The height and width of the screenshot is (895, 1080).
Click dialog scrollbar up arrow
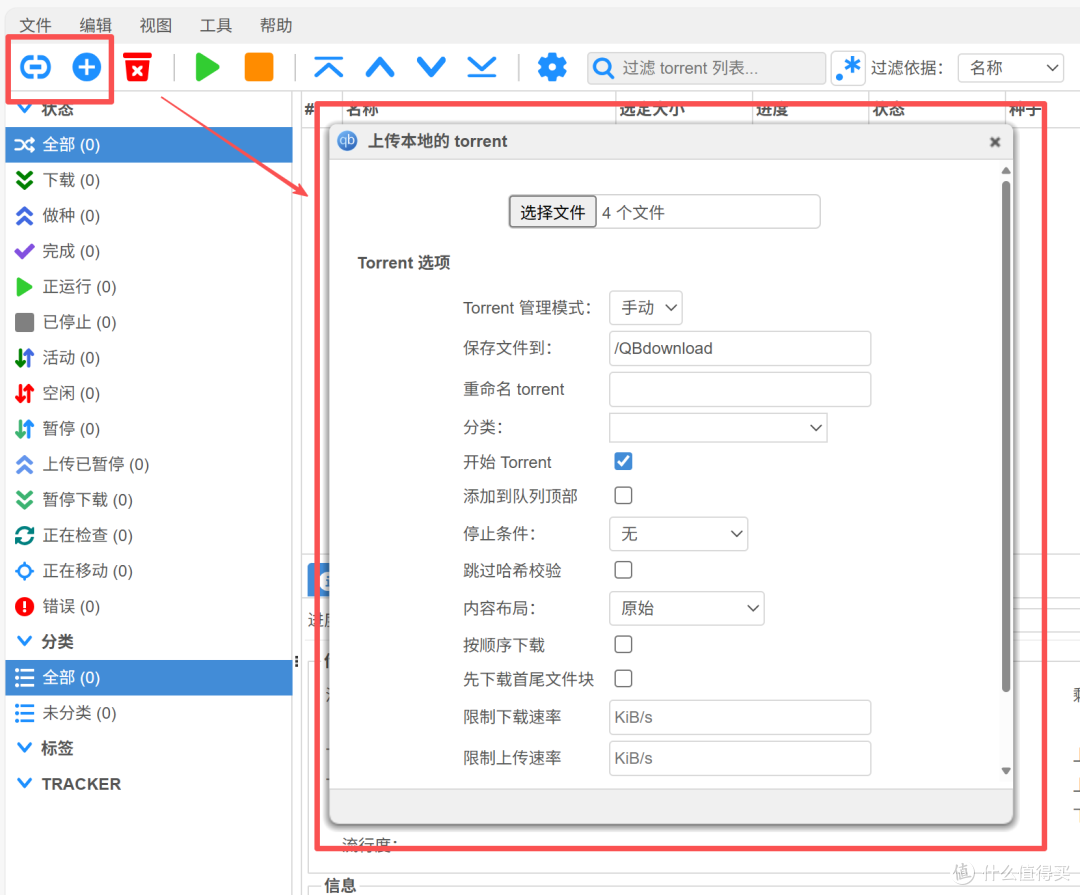tap(1006, 170)
